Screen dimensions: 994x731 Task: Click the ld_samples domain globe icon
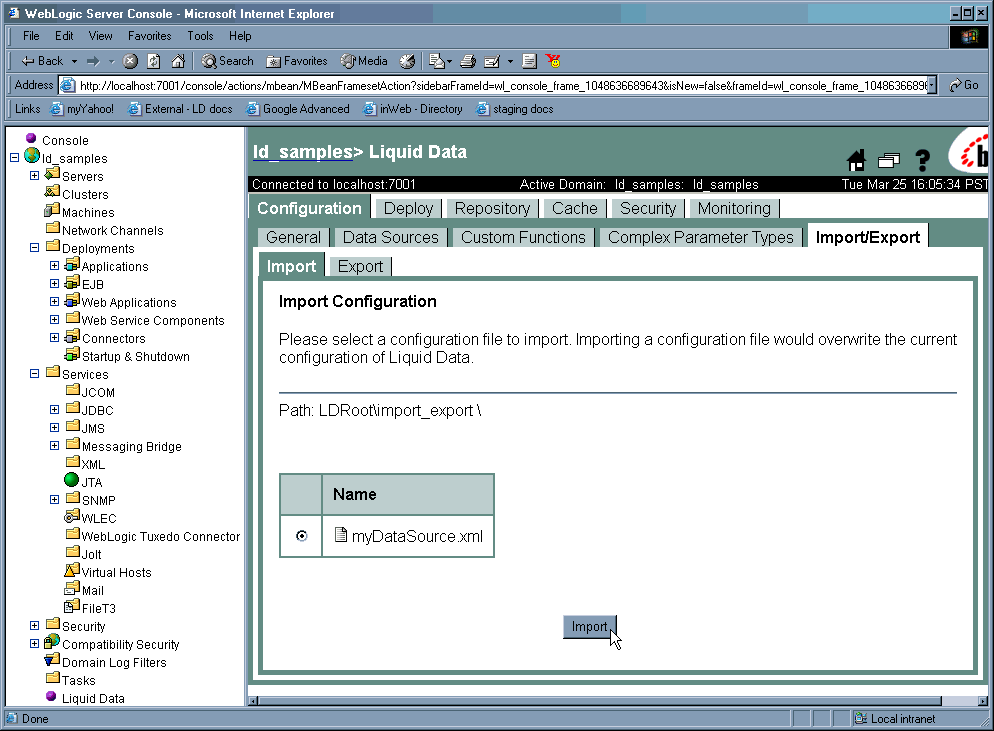click(x=32, y=155)
